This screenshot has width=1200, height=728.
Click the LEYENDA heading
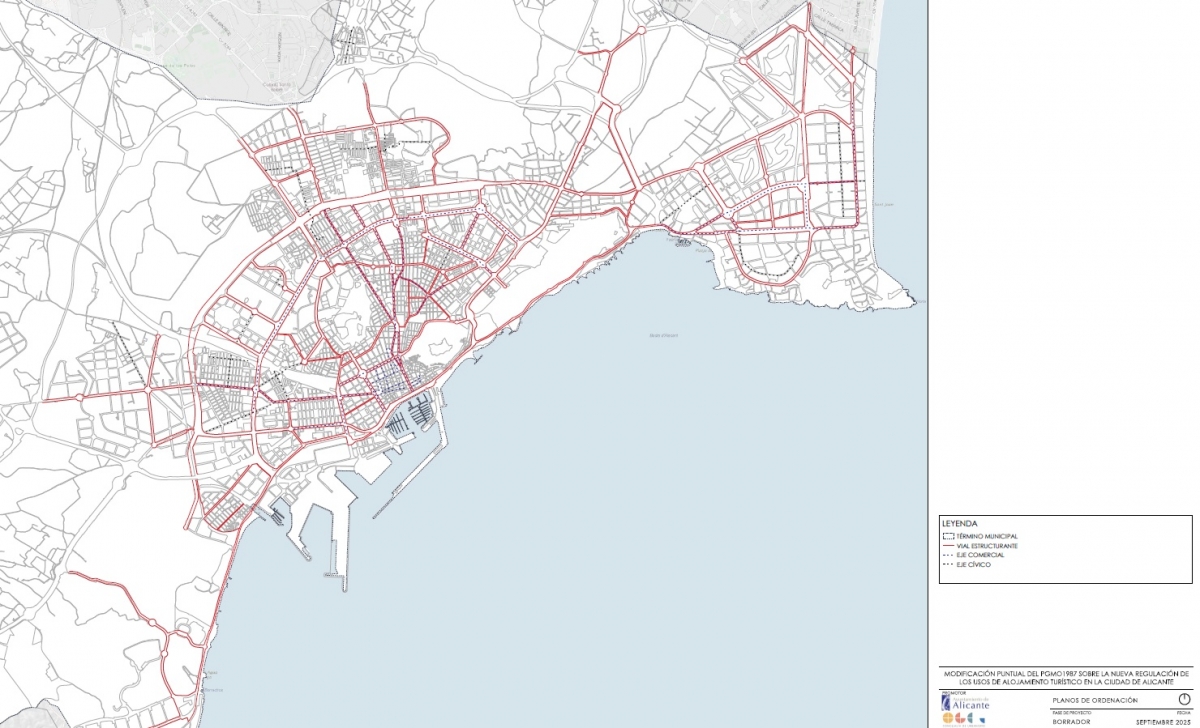coord(960,524)
